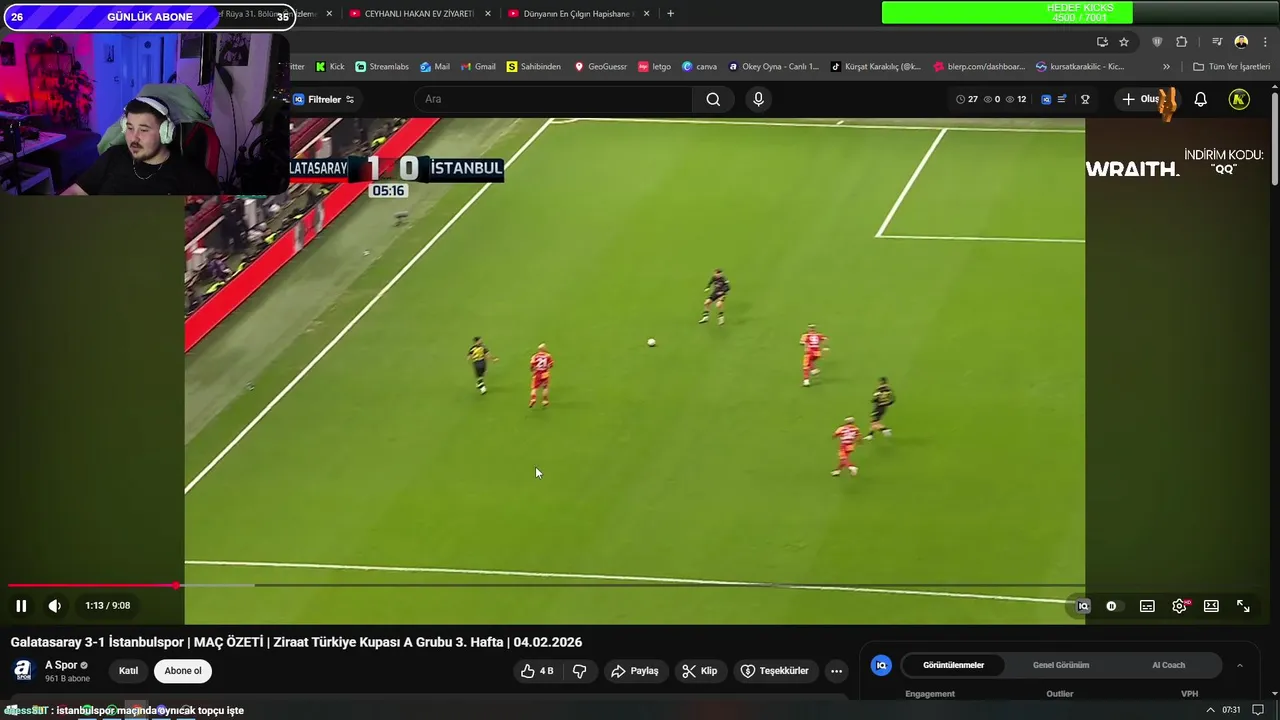Pause the YouTube video
Screen dimensions: 1280x720
[21, 606]
